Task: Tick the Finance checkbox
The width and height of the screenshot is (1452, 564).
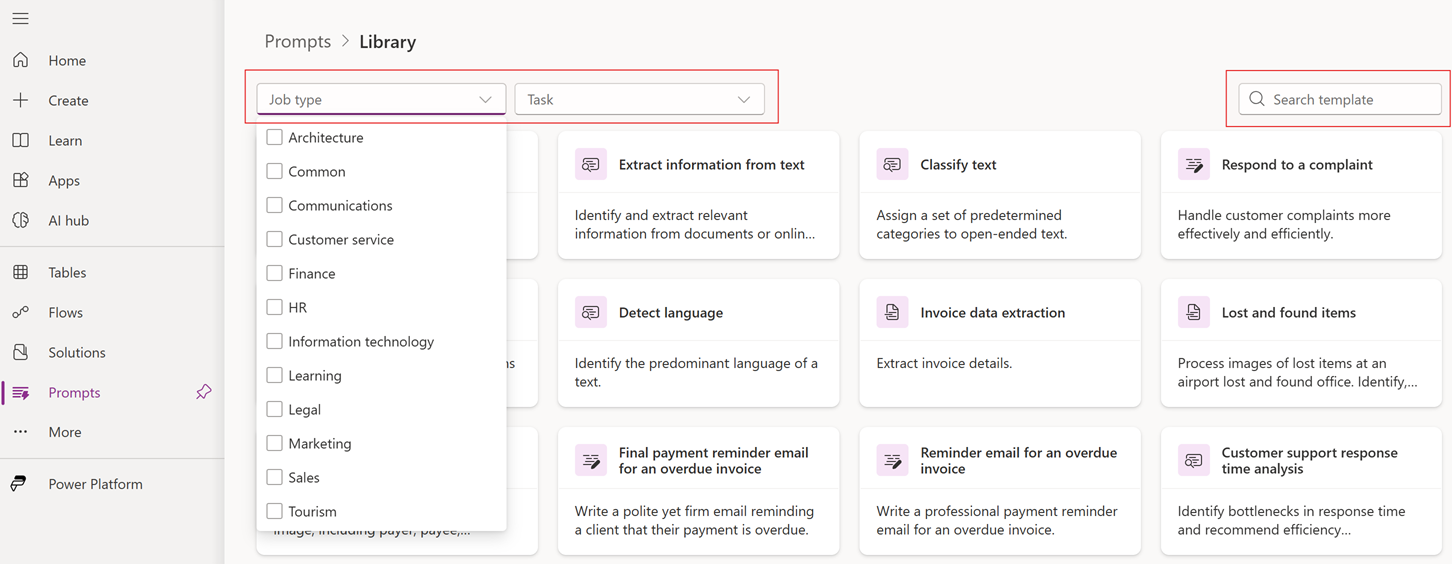Action: pos(274,273)
